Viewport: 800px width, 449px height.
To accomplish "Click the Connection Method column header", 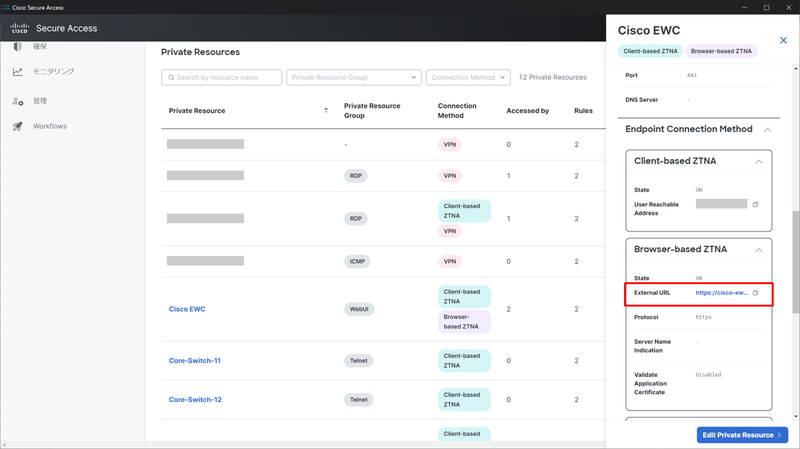I will [457, 111].
